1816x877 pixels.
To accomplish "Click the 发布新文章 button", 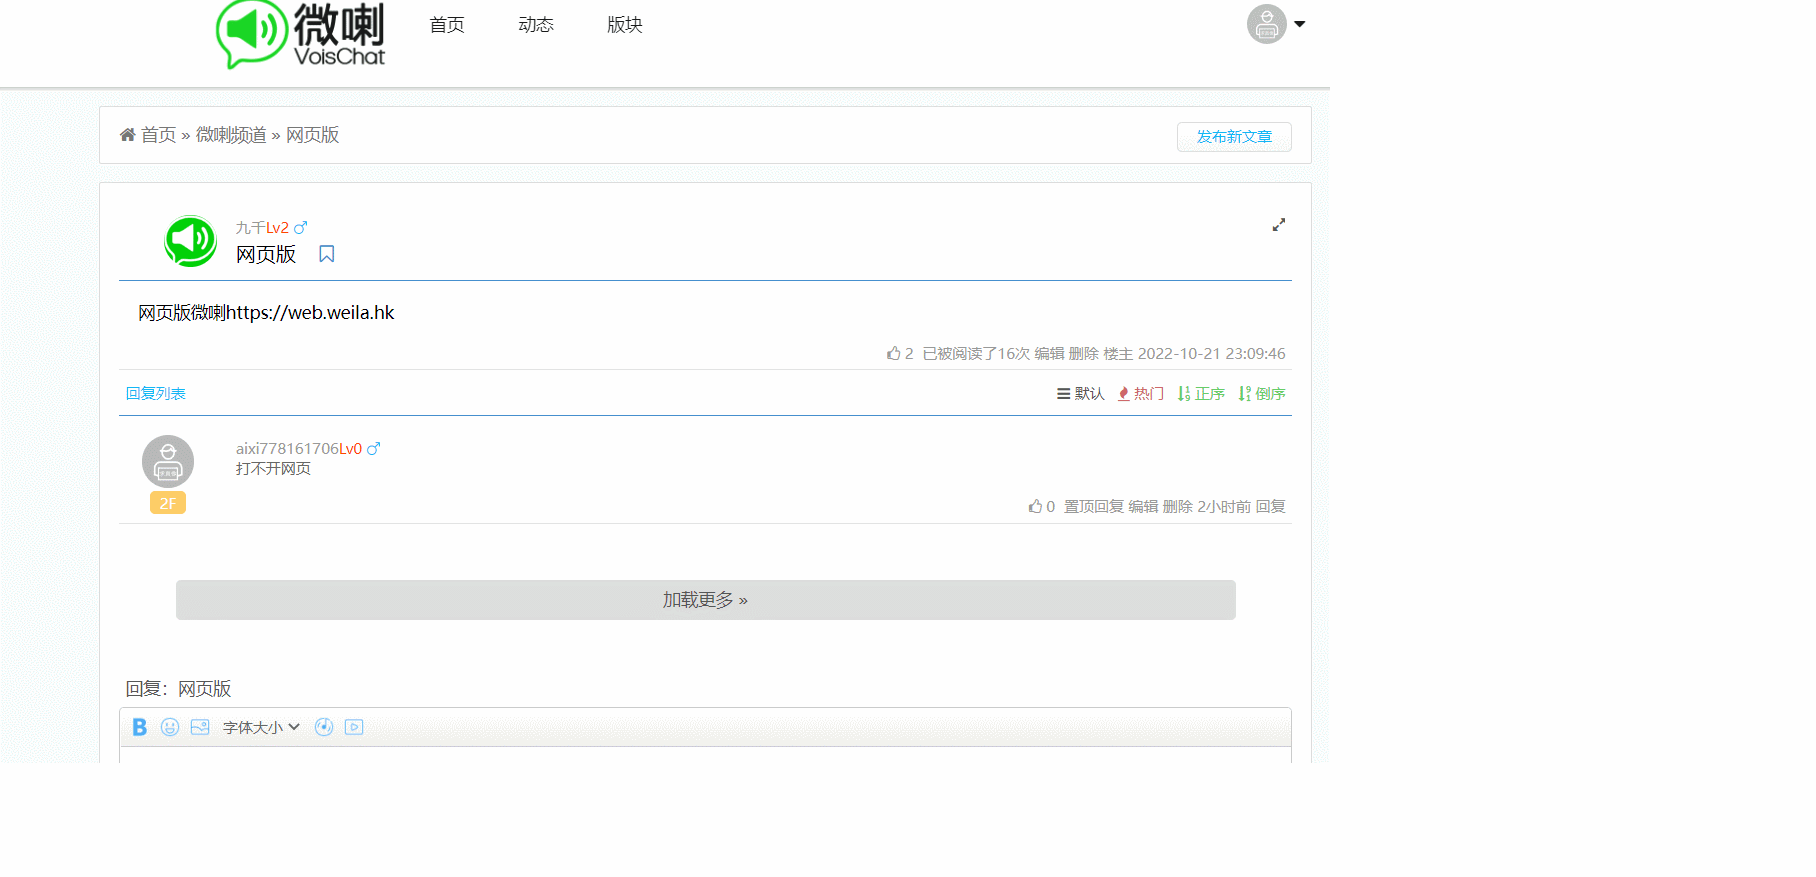I will click(1234, 137).
